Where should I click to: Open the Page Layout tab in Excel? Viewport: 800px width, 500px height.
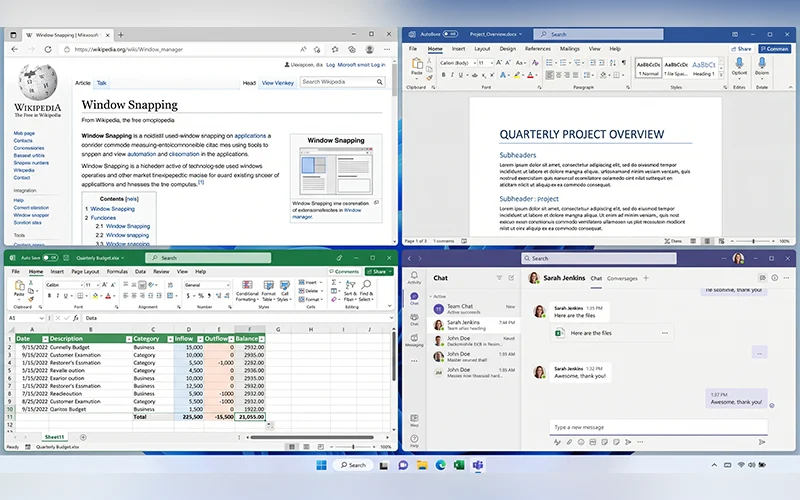click(85, 271)
